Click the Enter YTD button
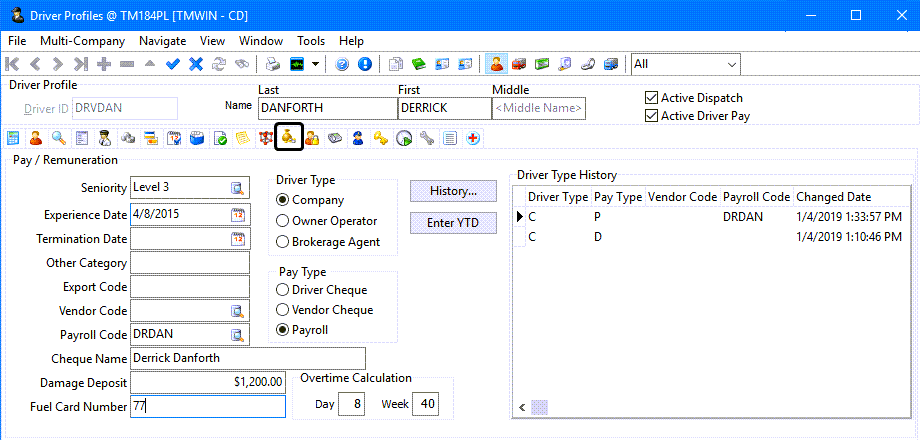This screenshot has height=440, width=920. [453, 222]
